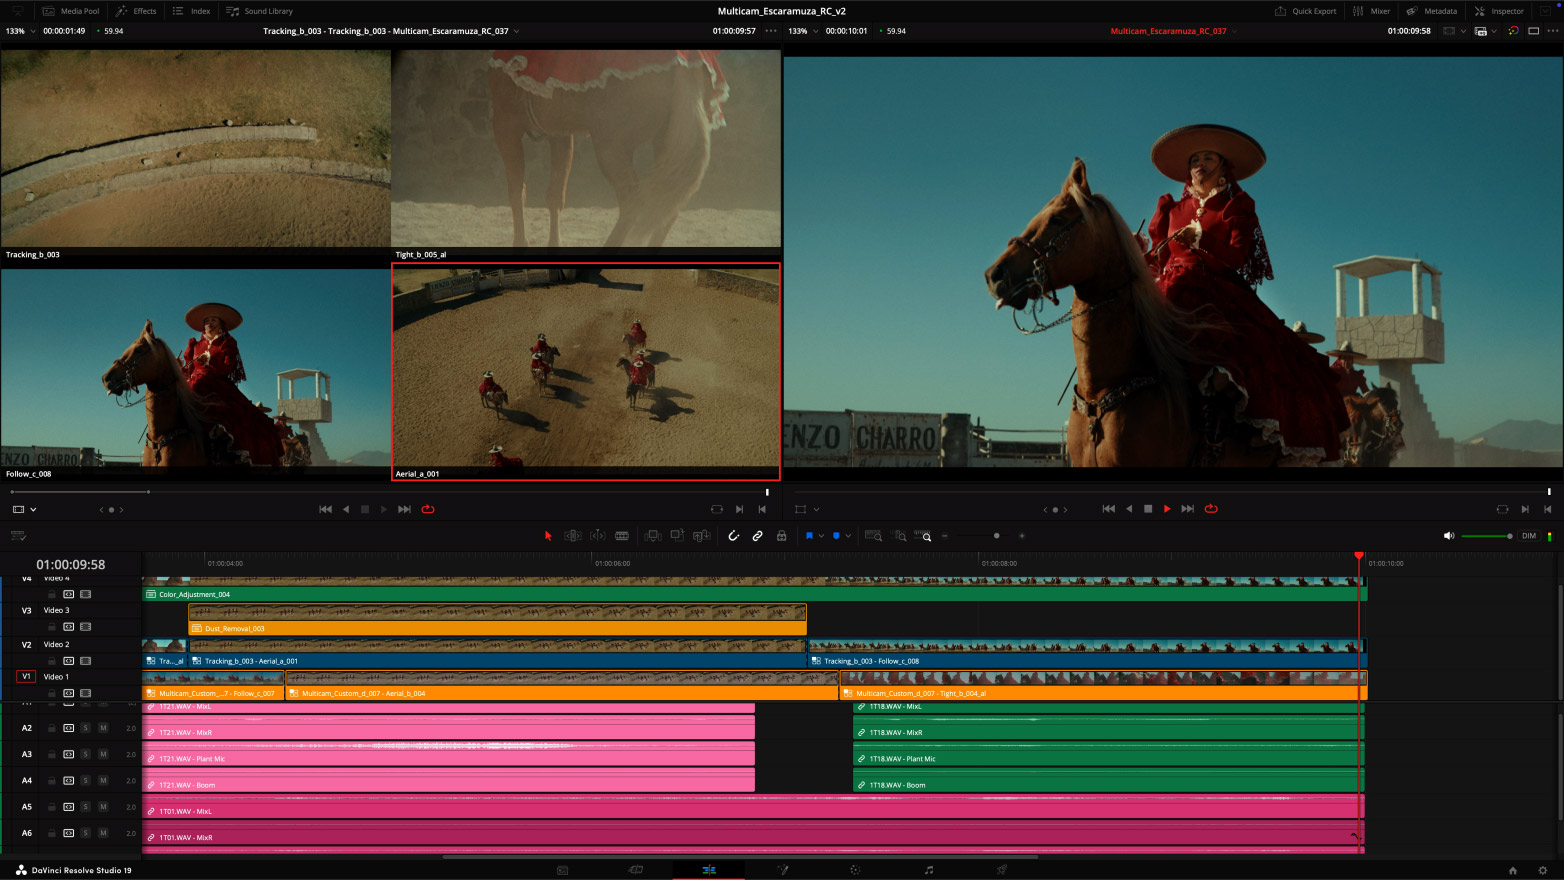Click the Position Lock padlock icon

(x=781, y=536)
